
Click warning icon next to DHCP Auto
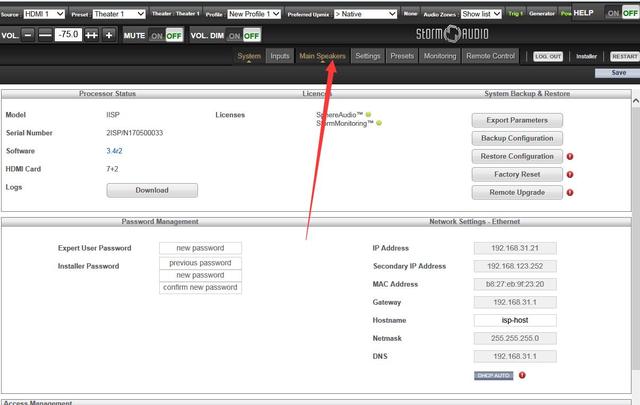[522, 375]
